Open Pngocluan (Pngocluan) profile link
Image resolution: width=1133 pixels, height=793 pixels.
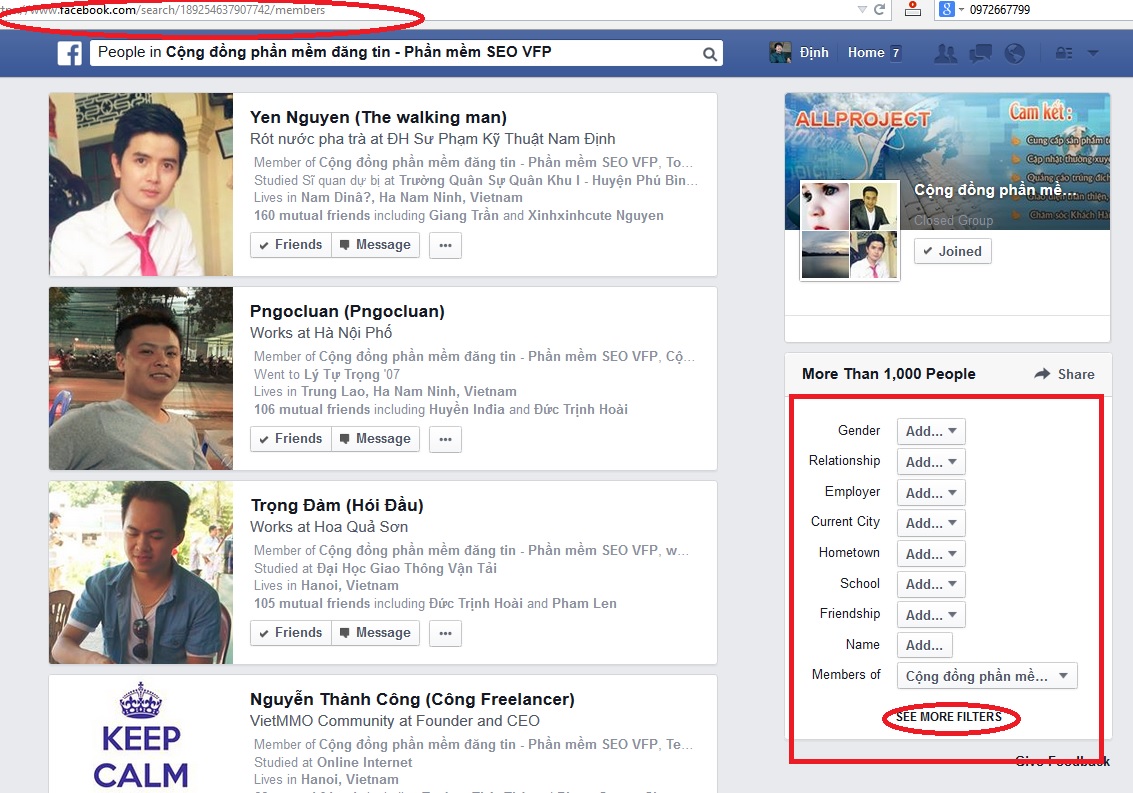pos(347,312)
